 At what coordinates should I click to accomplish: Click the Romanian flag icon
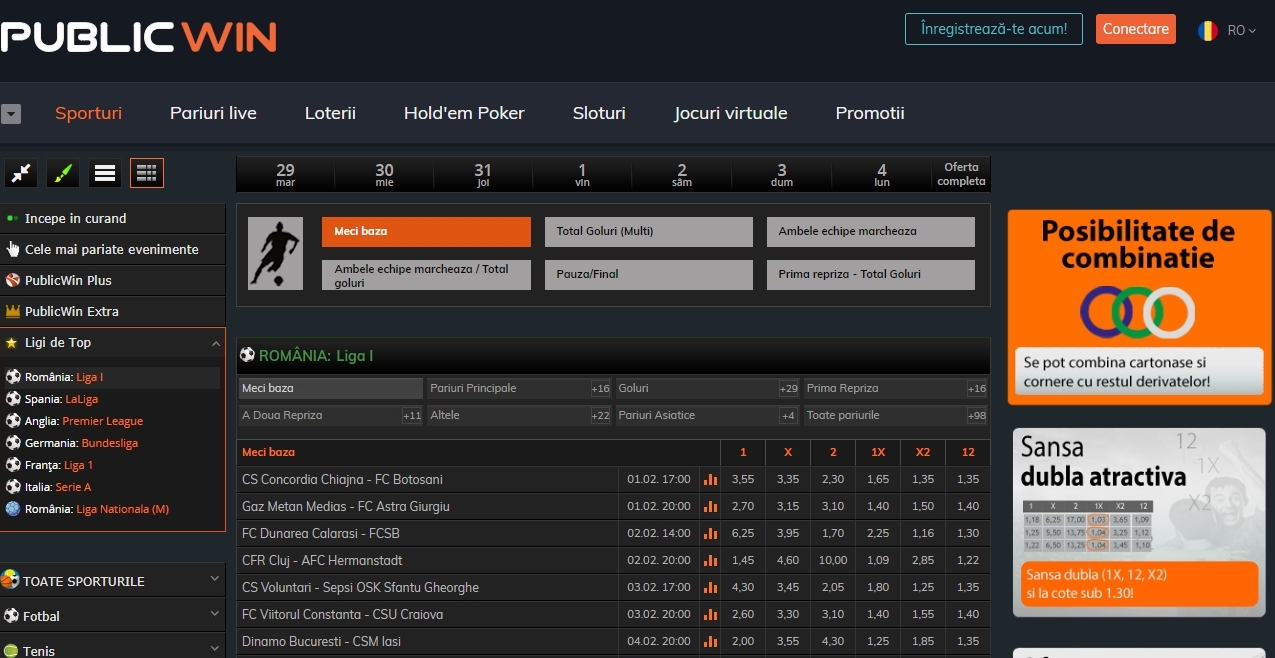1208,30
